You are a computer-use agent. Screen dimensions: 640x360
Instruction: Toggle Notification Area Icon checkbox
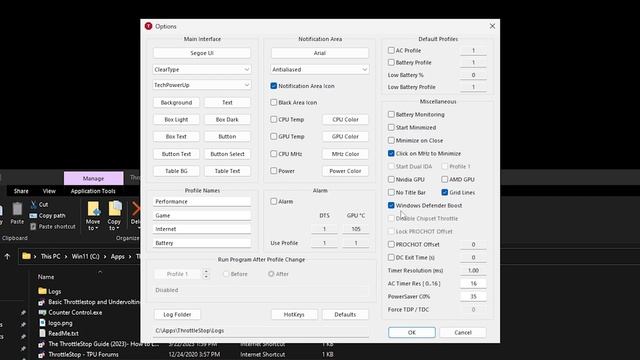[273, 86]
